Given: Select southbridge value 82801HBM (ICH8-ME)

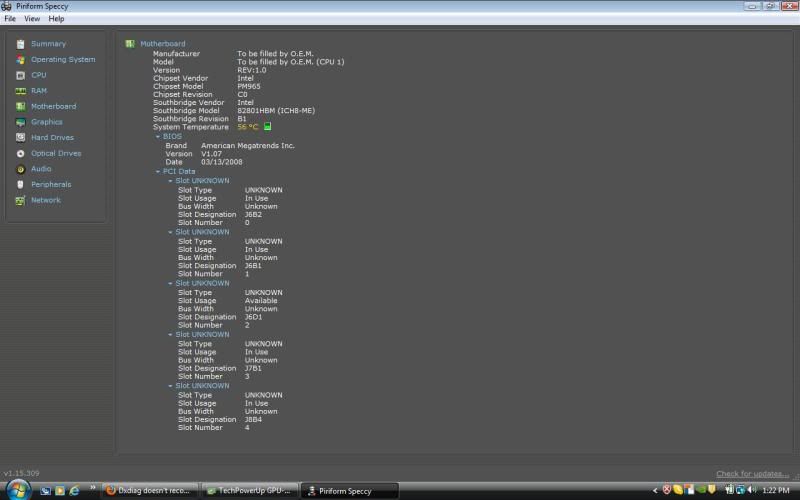Looking at the screenshot, I should coord(276,111).
